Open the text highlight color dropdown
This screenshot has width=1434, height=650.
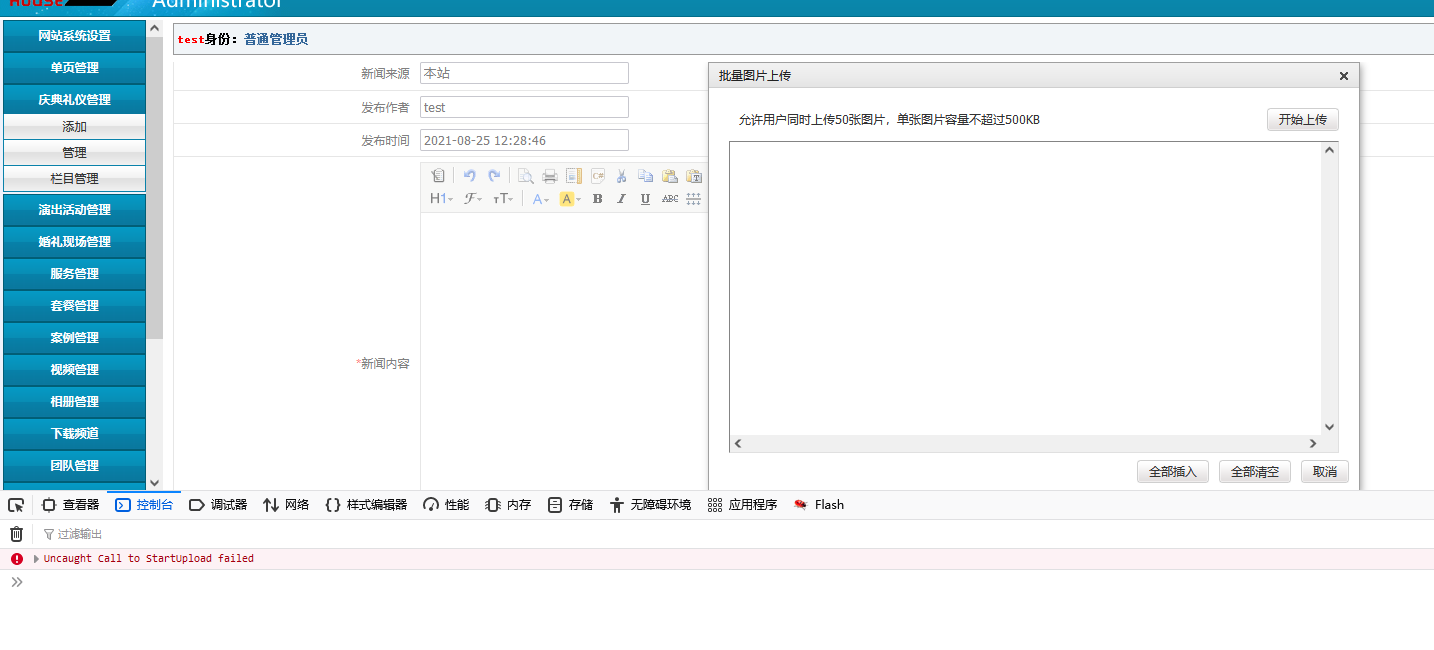pyautogui.click(x=570, y=199)
